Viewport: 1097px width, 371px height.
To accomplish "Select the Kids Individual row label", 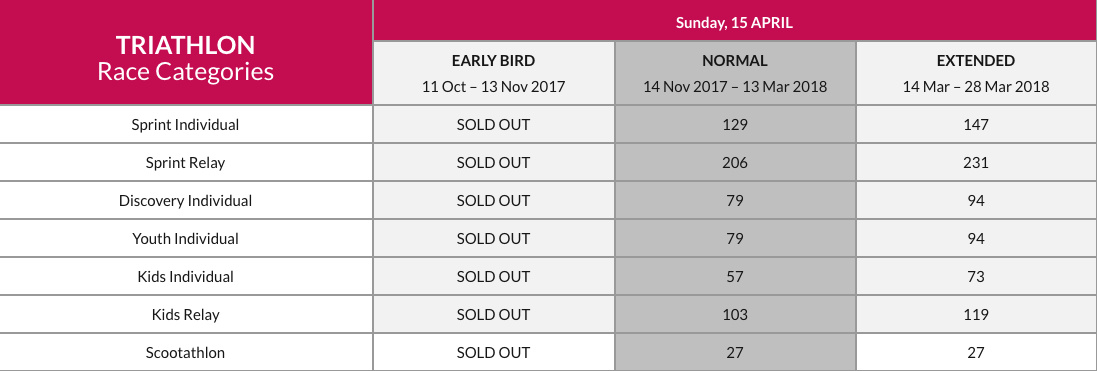I will point(185,276).
